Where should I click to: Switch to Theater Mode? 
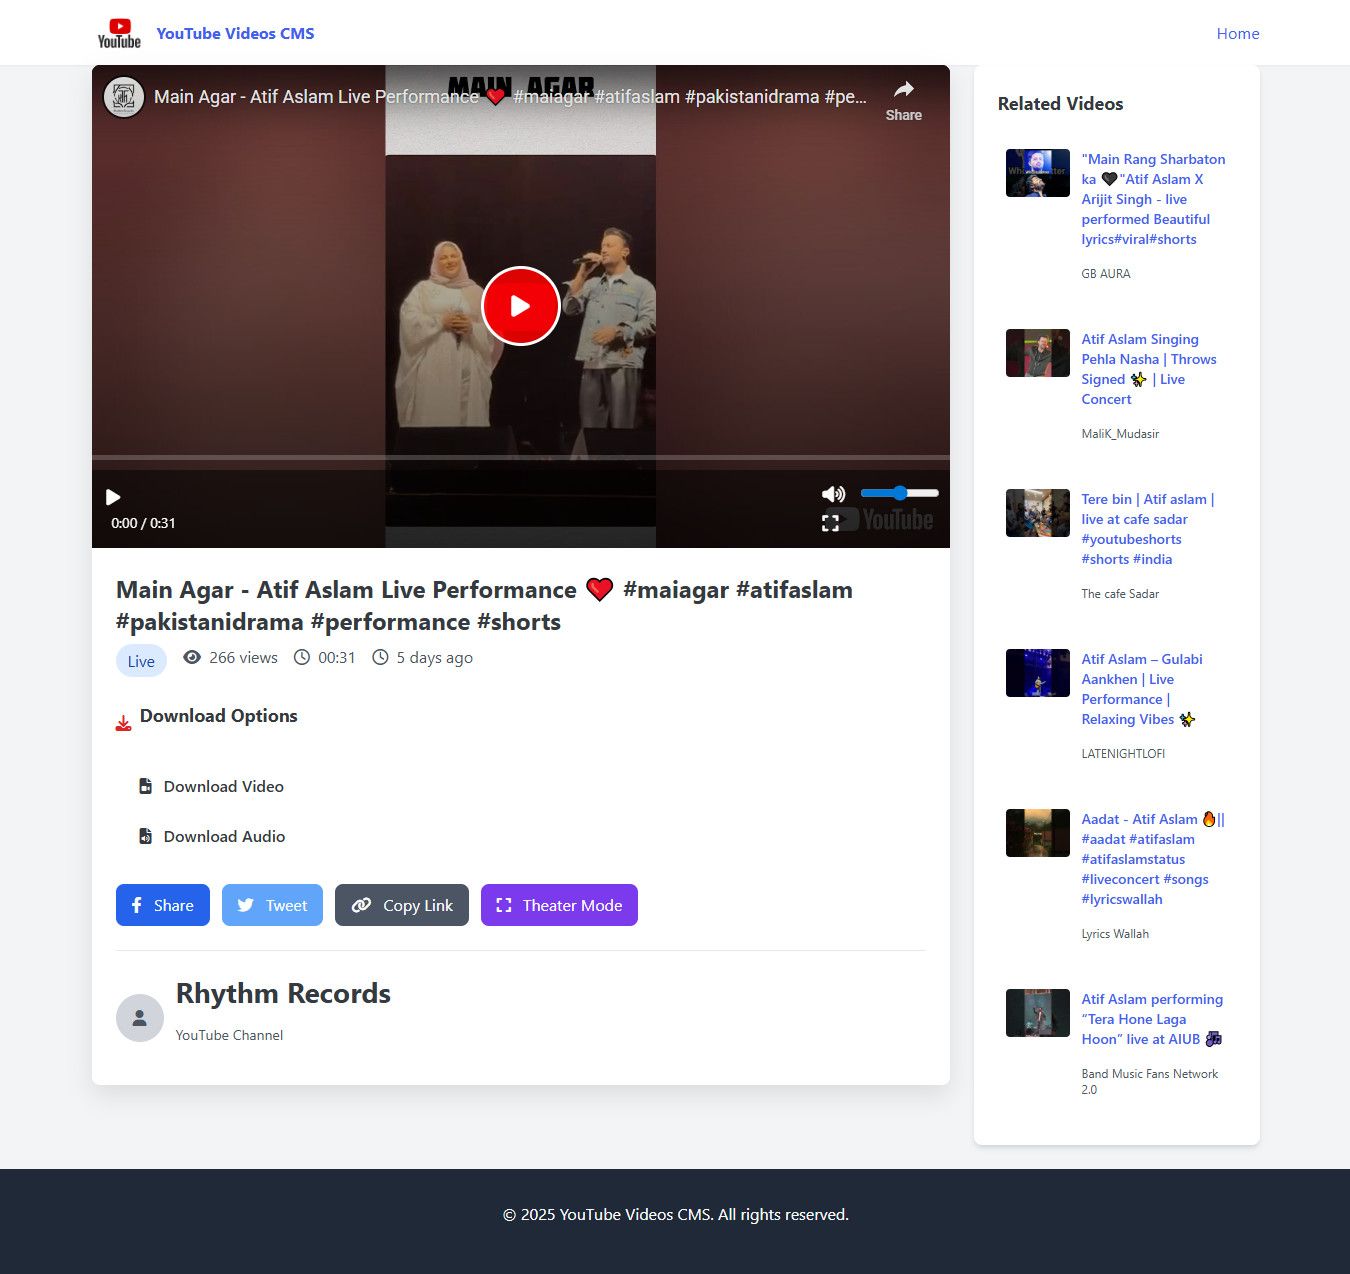click(x=559, y=905)
